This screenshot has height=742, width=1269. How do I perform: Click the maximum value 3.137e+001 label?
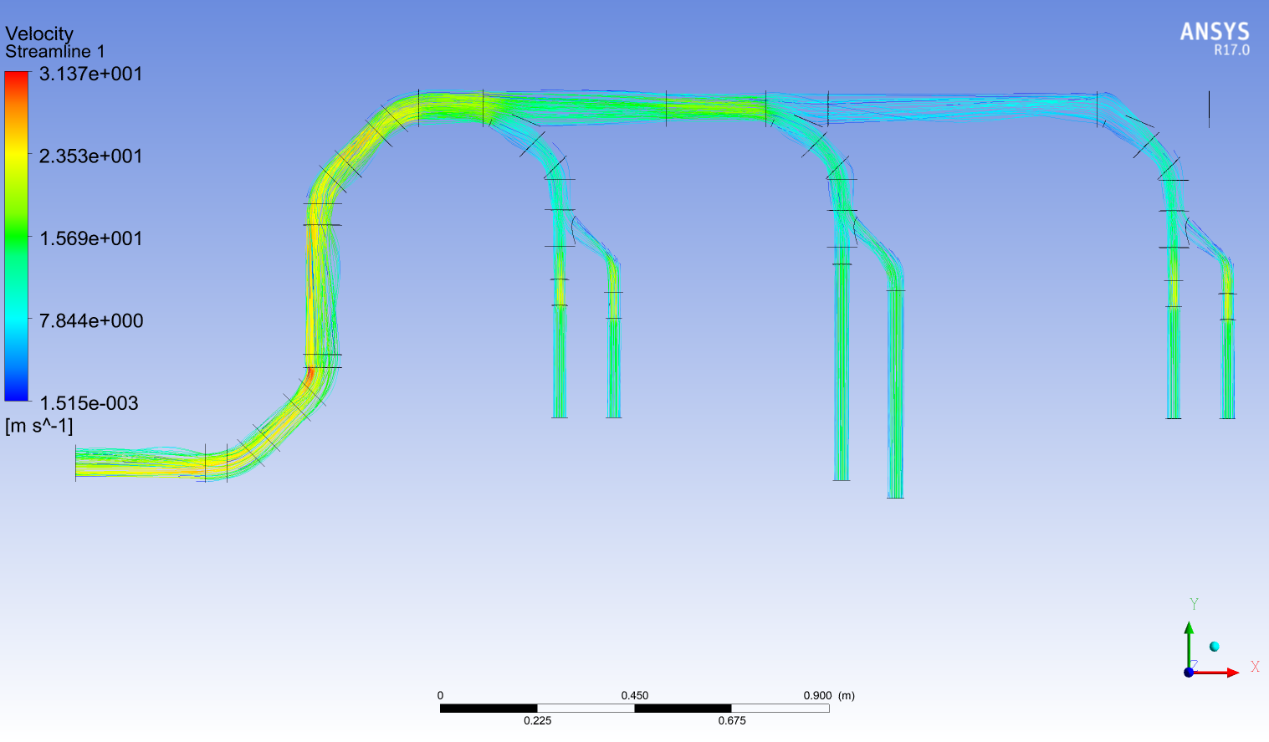[x=88, y=74]
